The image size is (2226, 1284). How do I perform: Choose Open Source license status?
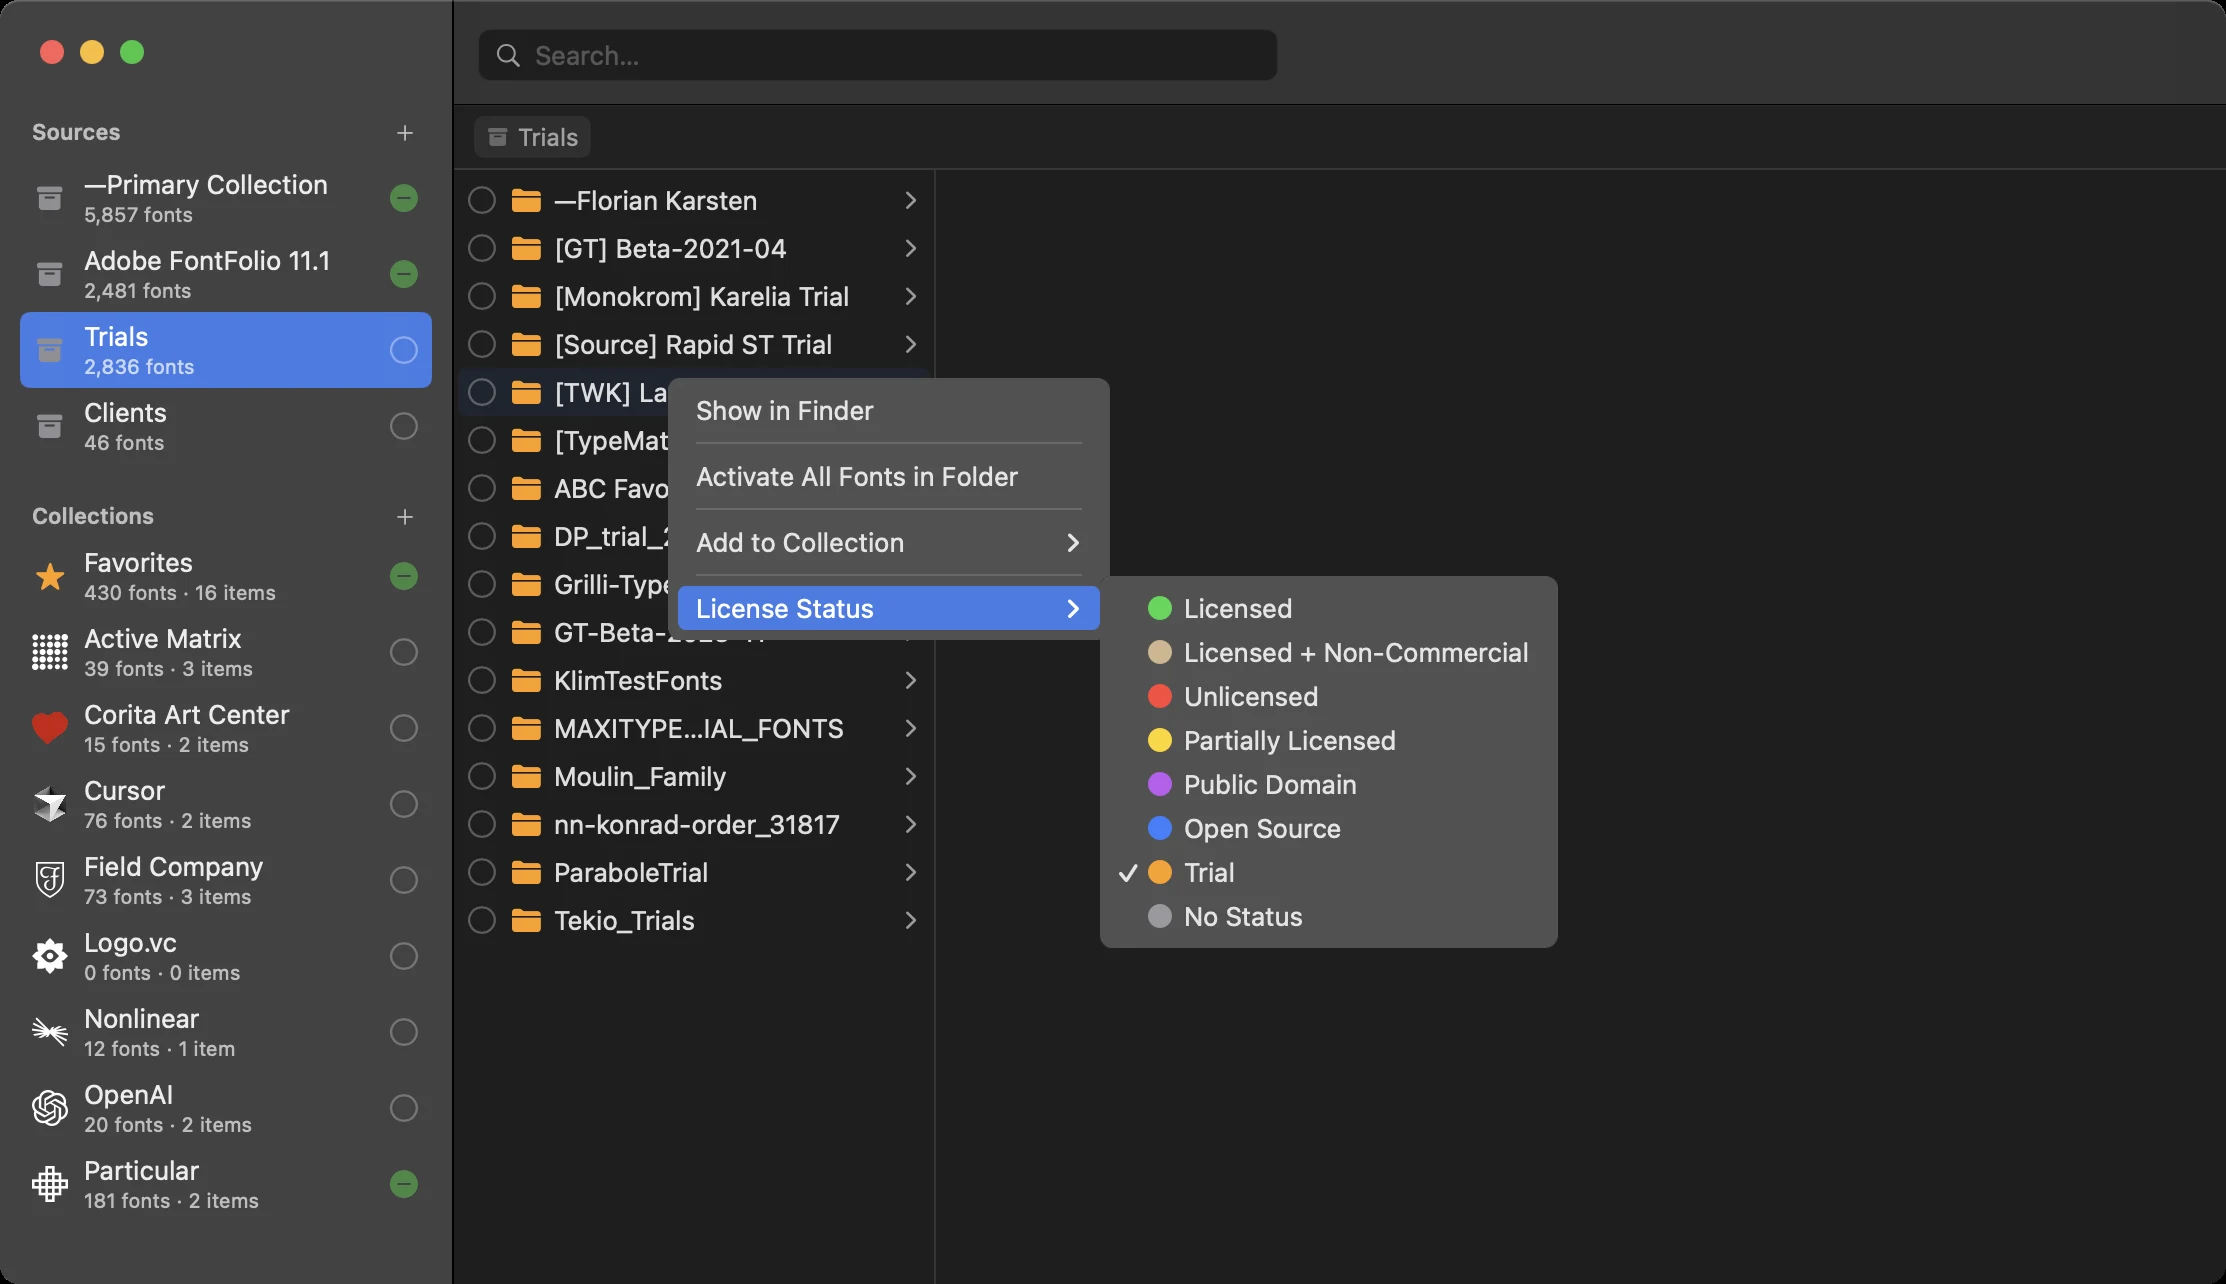coord(1329,828)
